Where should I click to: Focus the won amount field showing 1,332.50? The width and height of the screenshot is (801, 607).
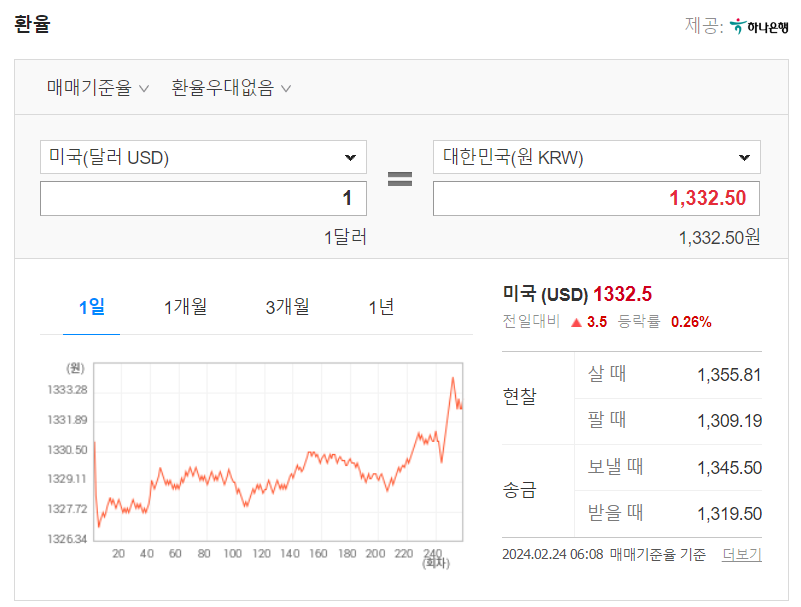[597, 198]
